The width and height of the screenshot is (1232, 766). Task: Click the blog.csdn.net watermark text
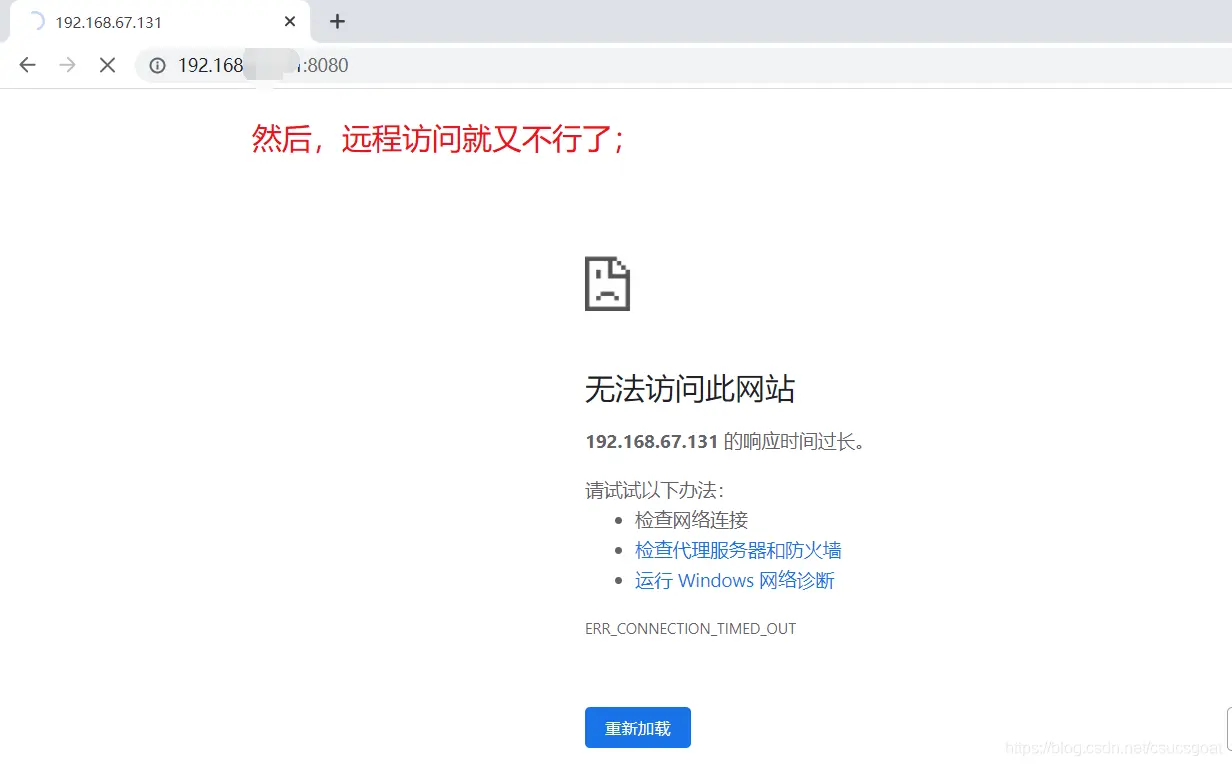pyautogui.click(x=1117, y=748)
